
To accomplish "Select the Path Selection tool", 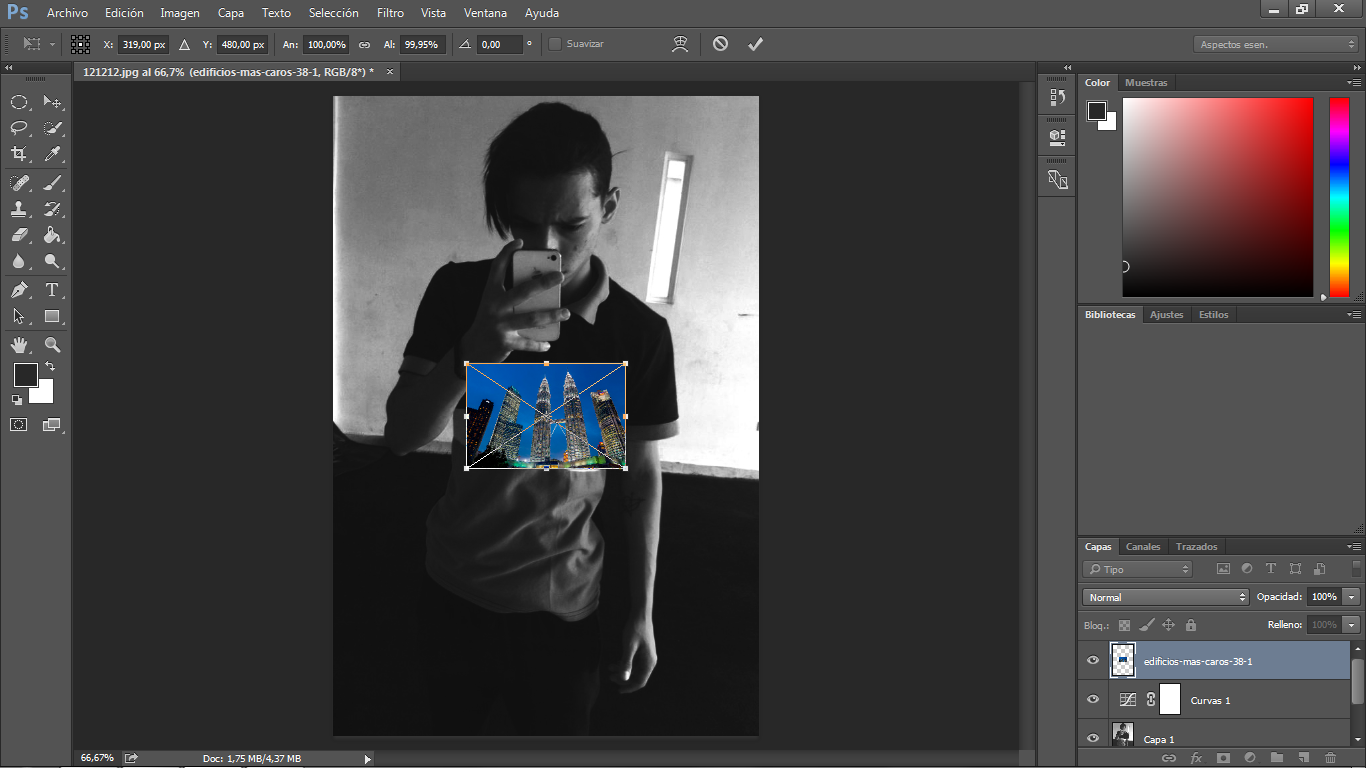I will coord(19,316).
